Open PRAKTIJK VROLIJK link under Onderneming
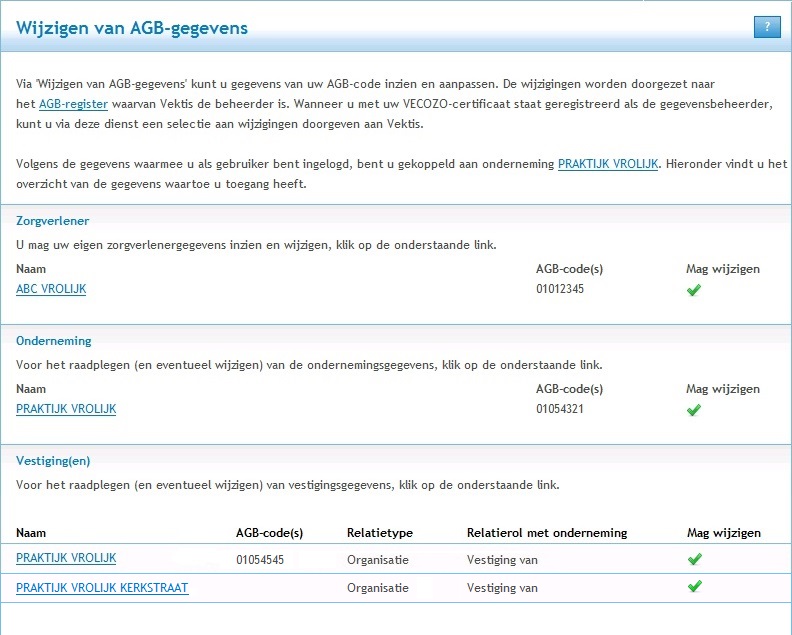 point(66,409)
